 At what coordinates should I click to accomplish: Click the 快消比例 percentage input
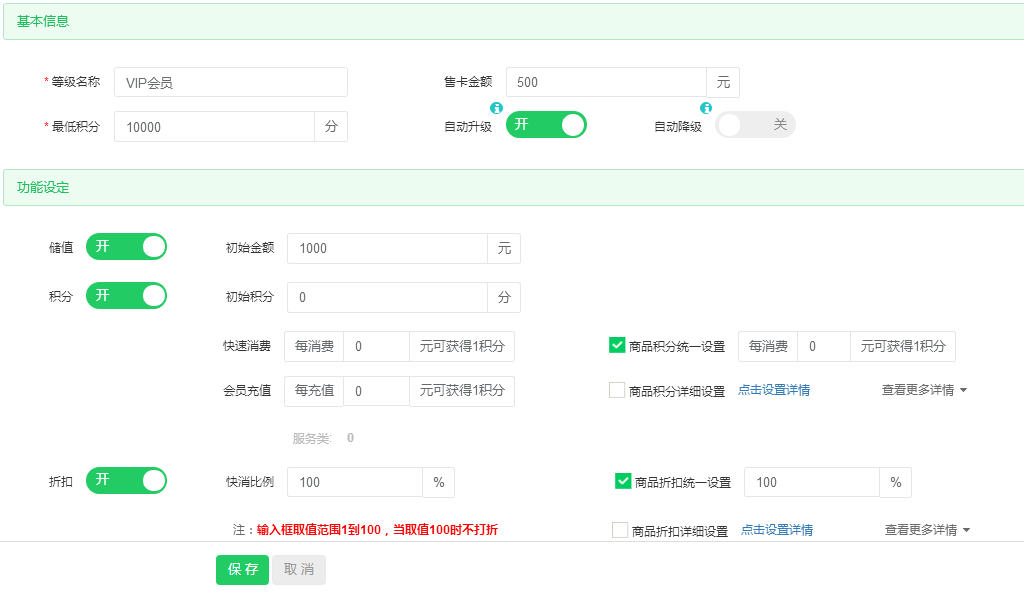354,482
